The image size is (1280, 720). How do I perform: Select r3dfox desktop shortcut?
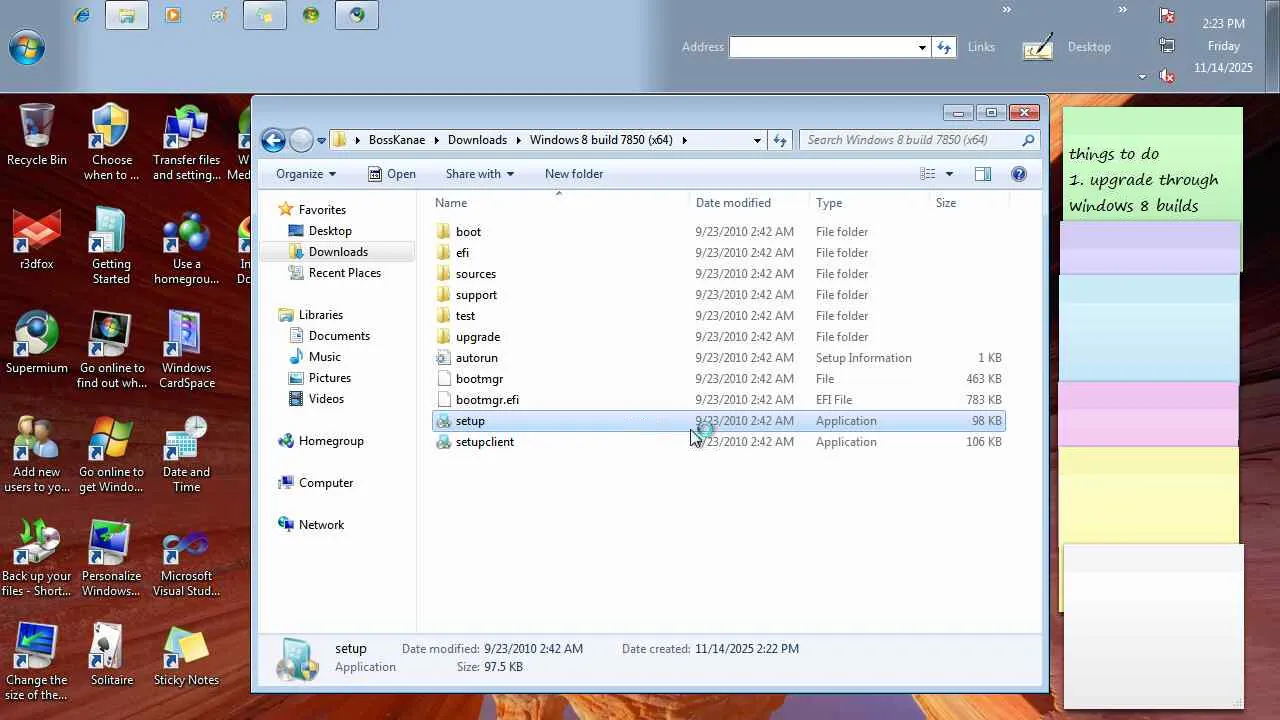coord(37,239)
